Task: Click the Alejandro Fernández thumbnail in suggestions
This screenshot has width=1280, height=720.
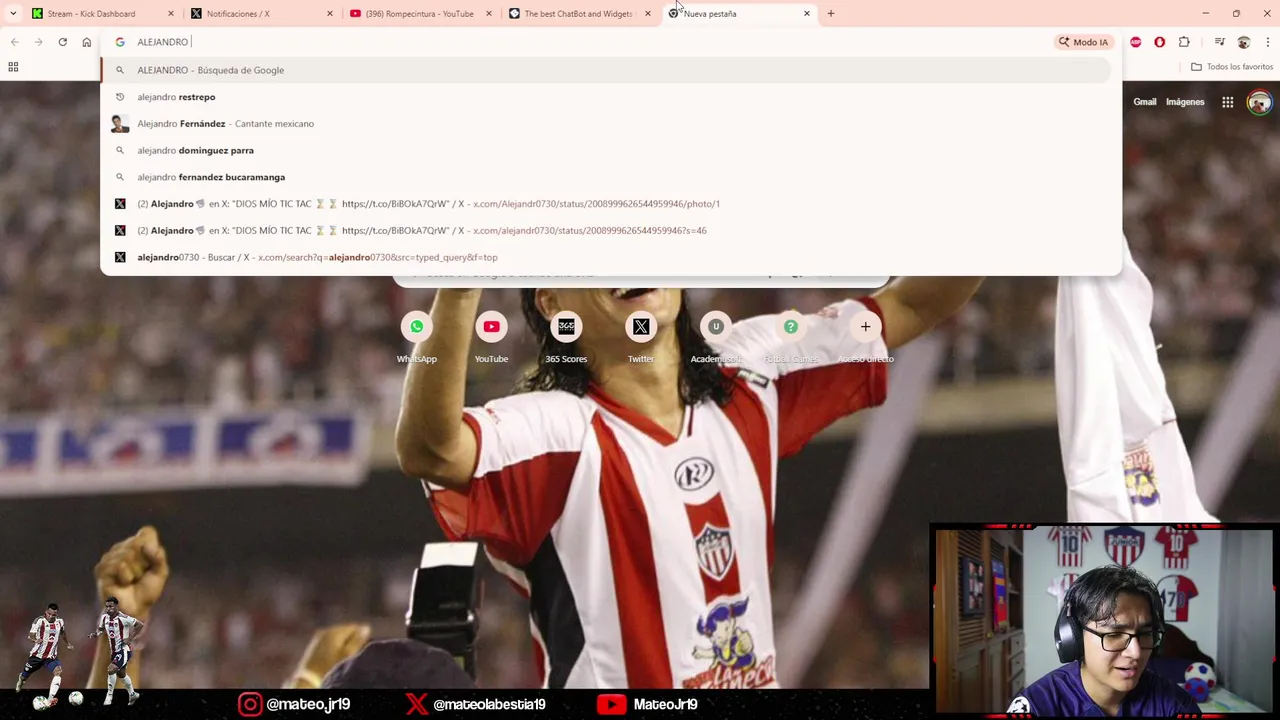Action: point(120,124)
